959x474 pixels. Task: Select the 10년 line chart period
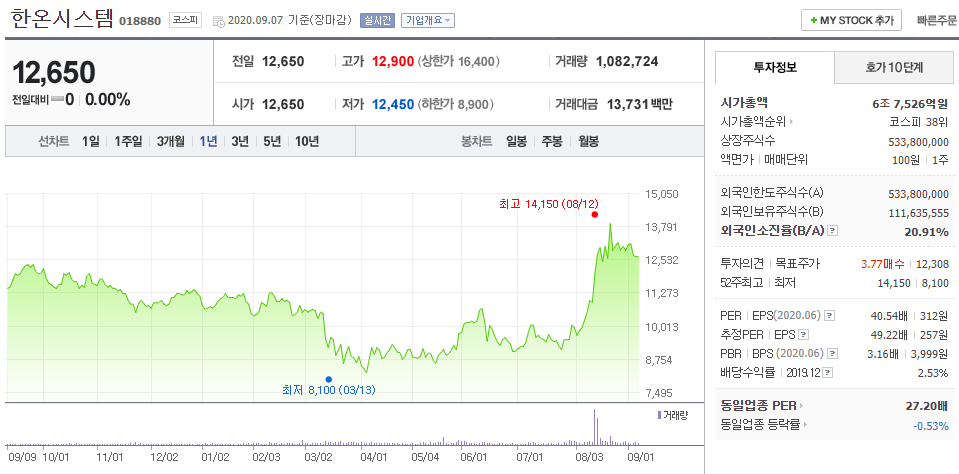pos(307,141)
